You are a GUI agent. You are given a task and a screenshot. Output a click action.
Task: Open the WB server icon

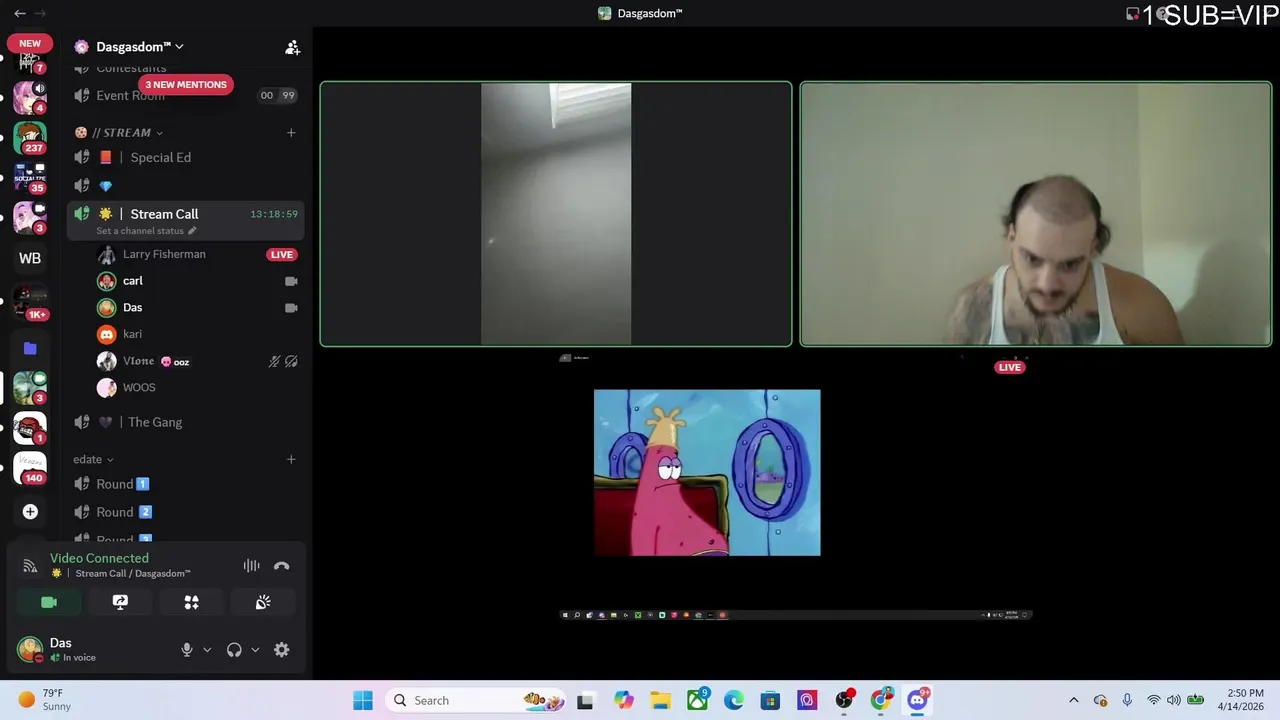pos(30,259)
